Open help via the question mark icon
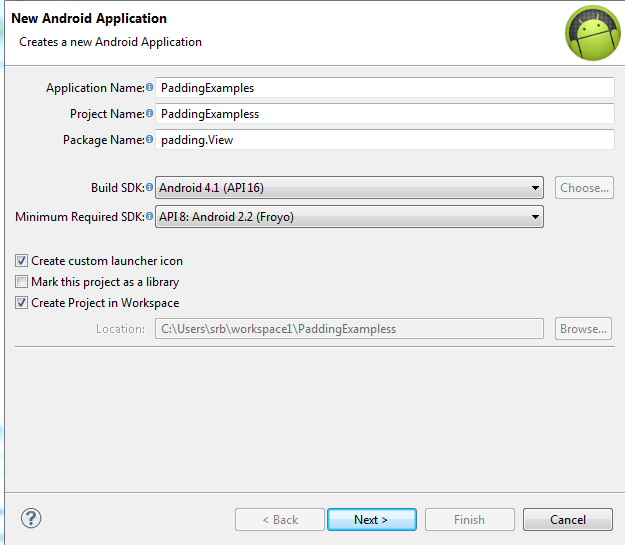Screen dimensions: 625x545 tap(31, 518)
